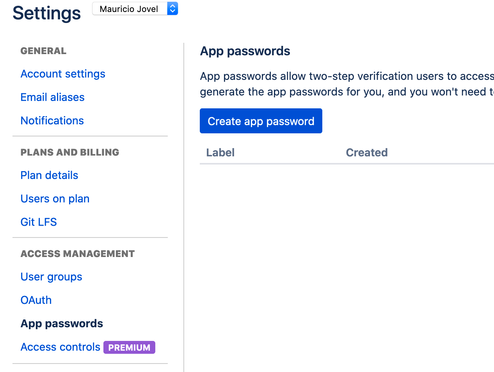This screenshot has width=494, height=372.
Task: Click Create app password button
Action: coord(261,121)
